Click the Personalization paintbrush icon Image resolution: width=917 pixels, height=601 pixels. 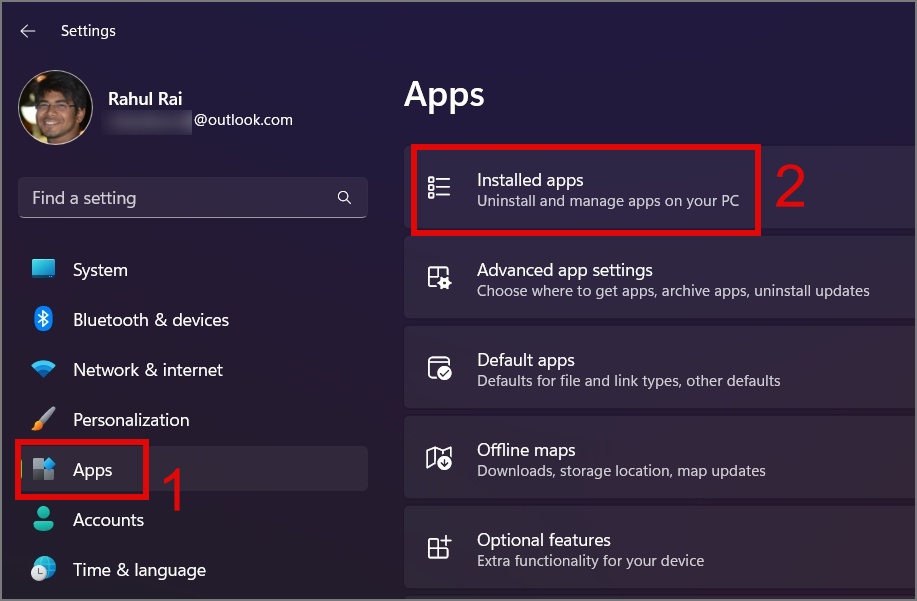tap(43, 419)
